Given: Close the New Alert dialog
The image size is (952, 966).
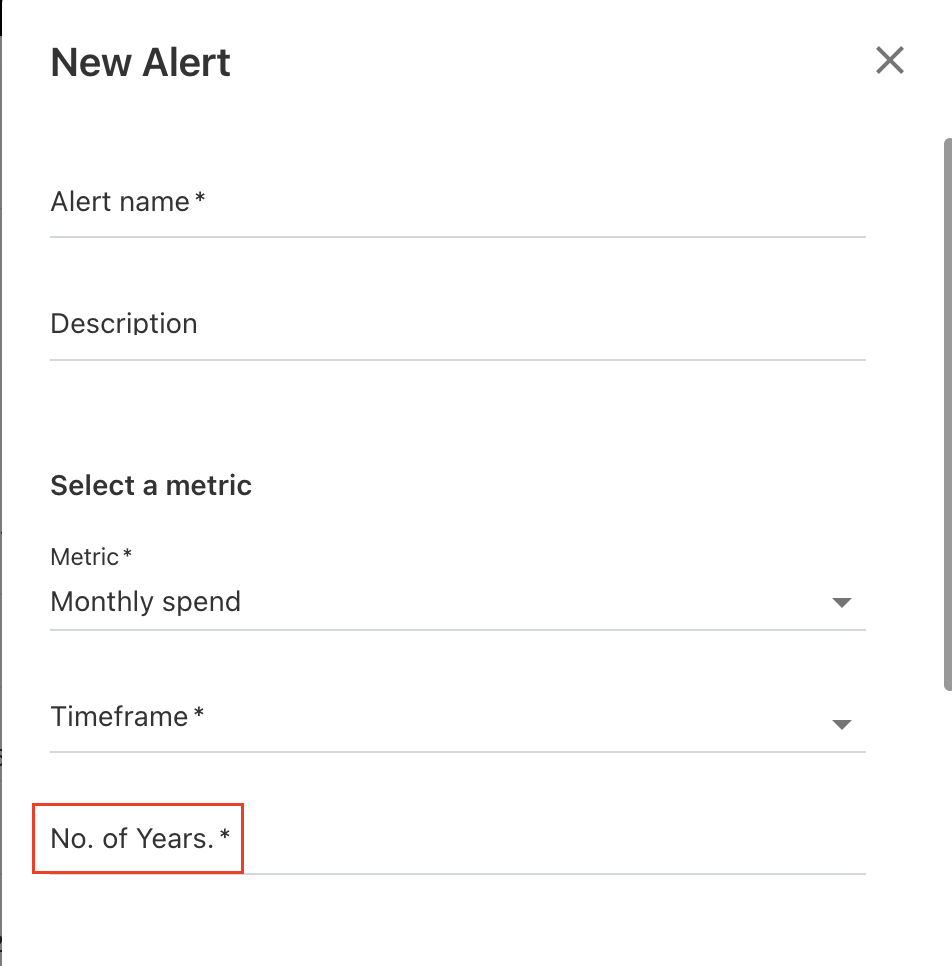Looking at the screenshot, I should (889, 61).
